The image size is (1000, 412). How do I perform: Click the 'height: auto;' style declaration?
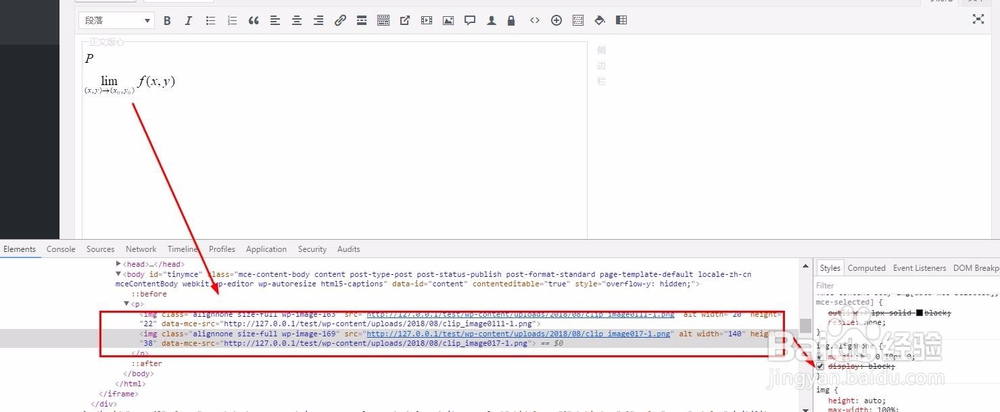856,401
